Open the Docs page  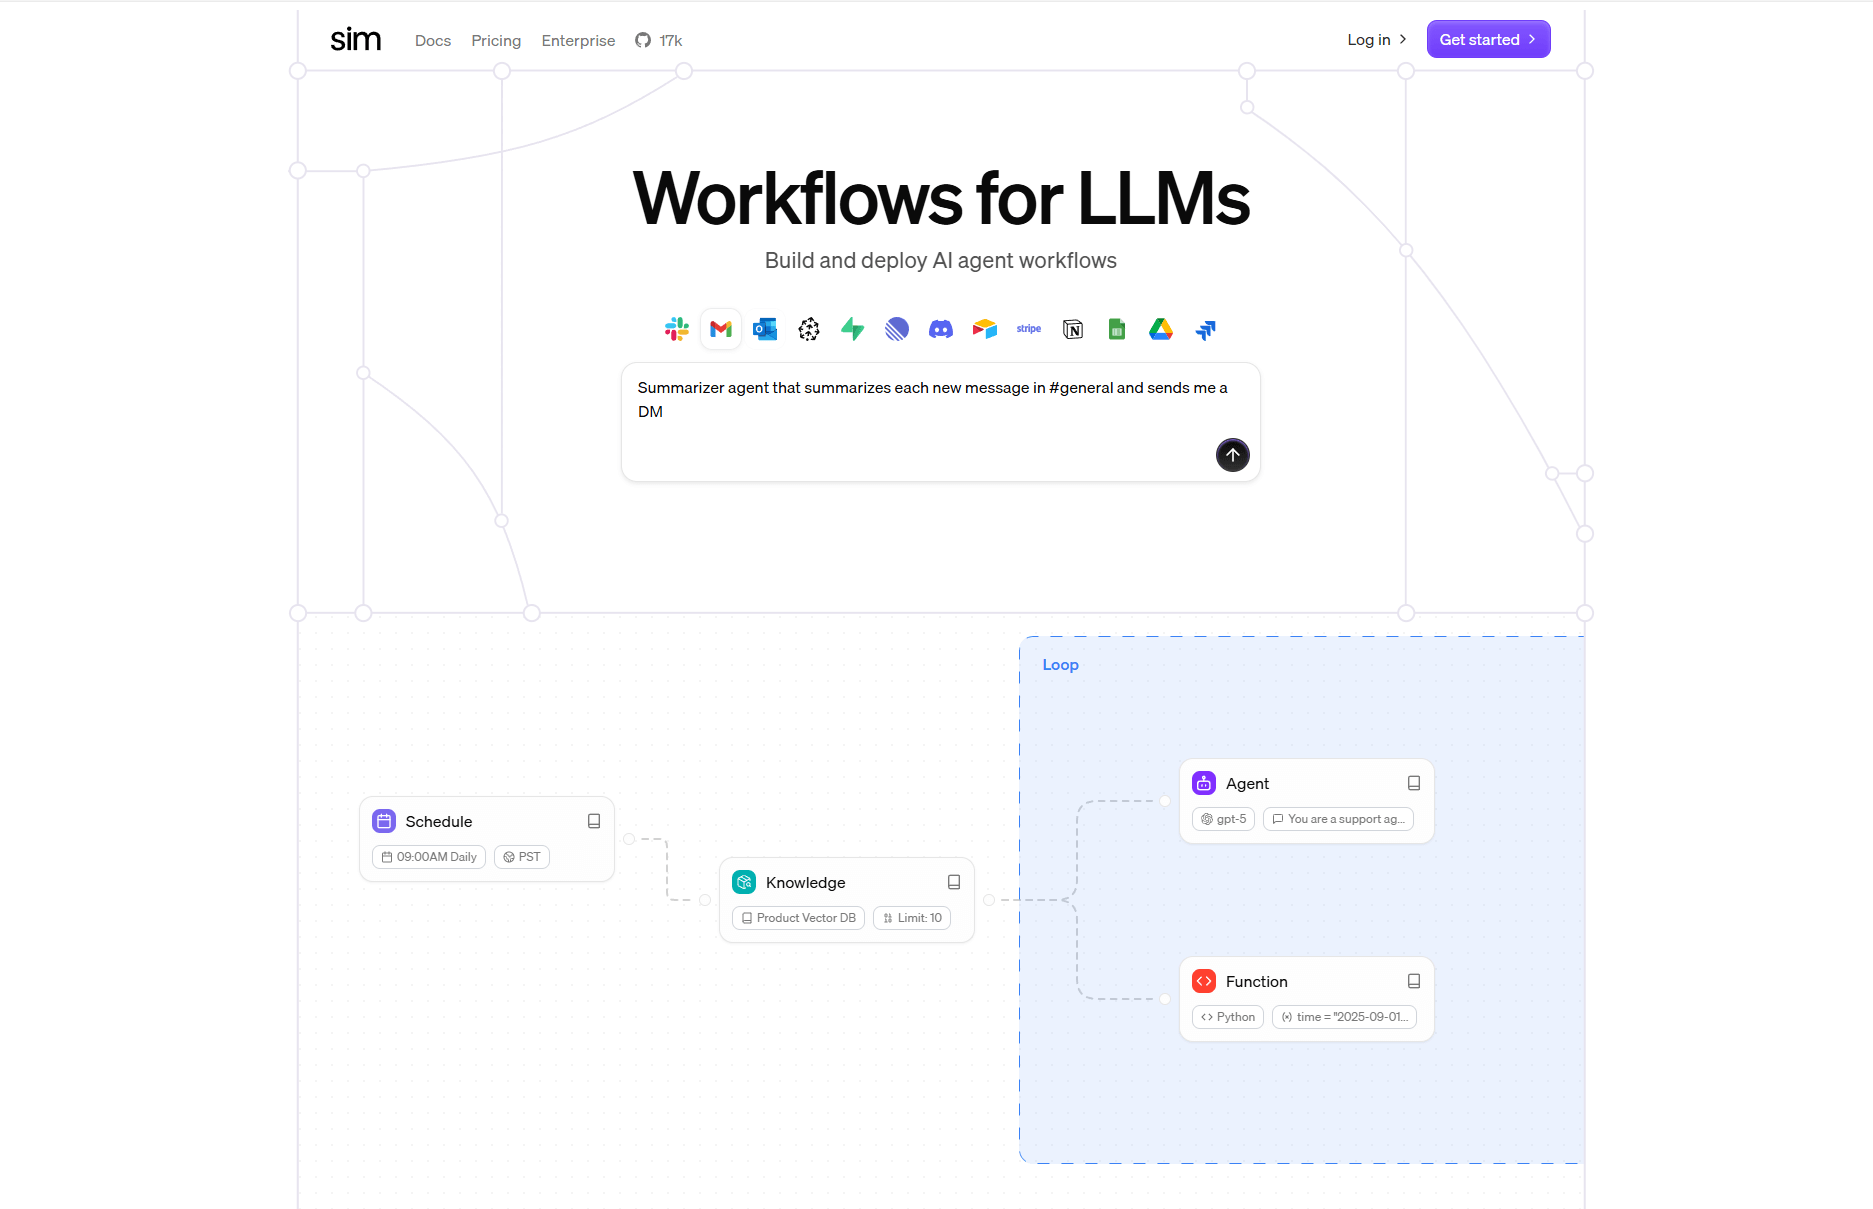(433, 41)
